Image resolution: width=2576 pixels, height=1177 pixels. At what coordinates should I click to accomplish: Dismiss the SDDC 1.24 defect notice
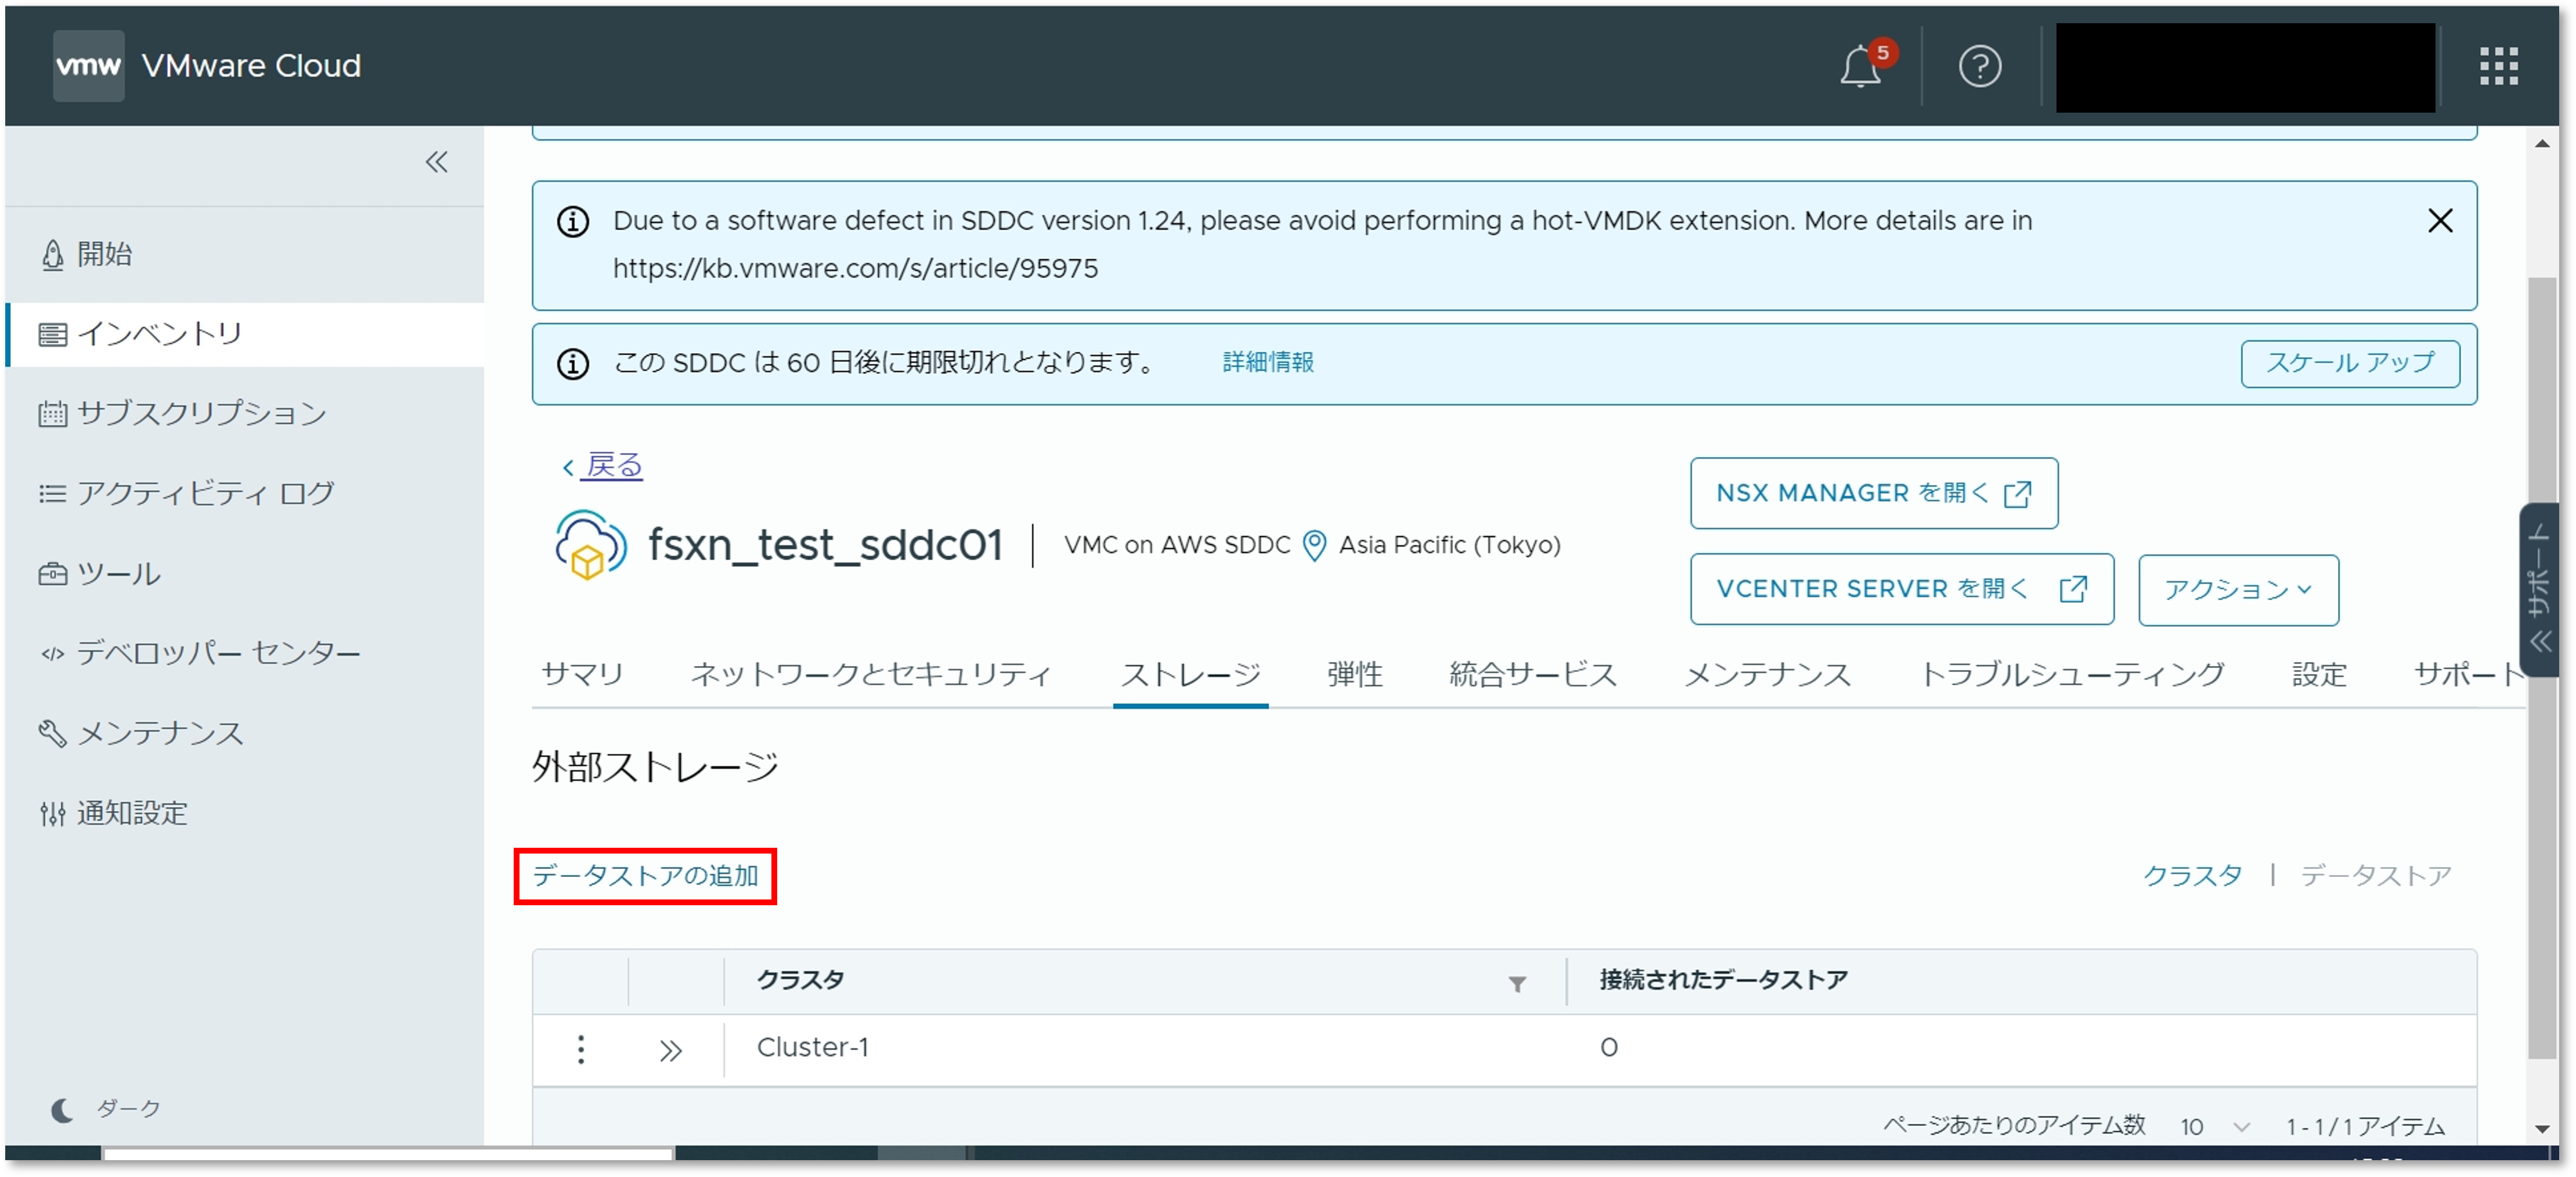point(2440,221)
